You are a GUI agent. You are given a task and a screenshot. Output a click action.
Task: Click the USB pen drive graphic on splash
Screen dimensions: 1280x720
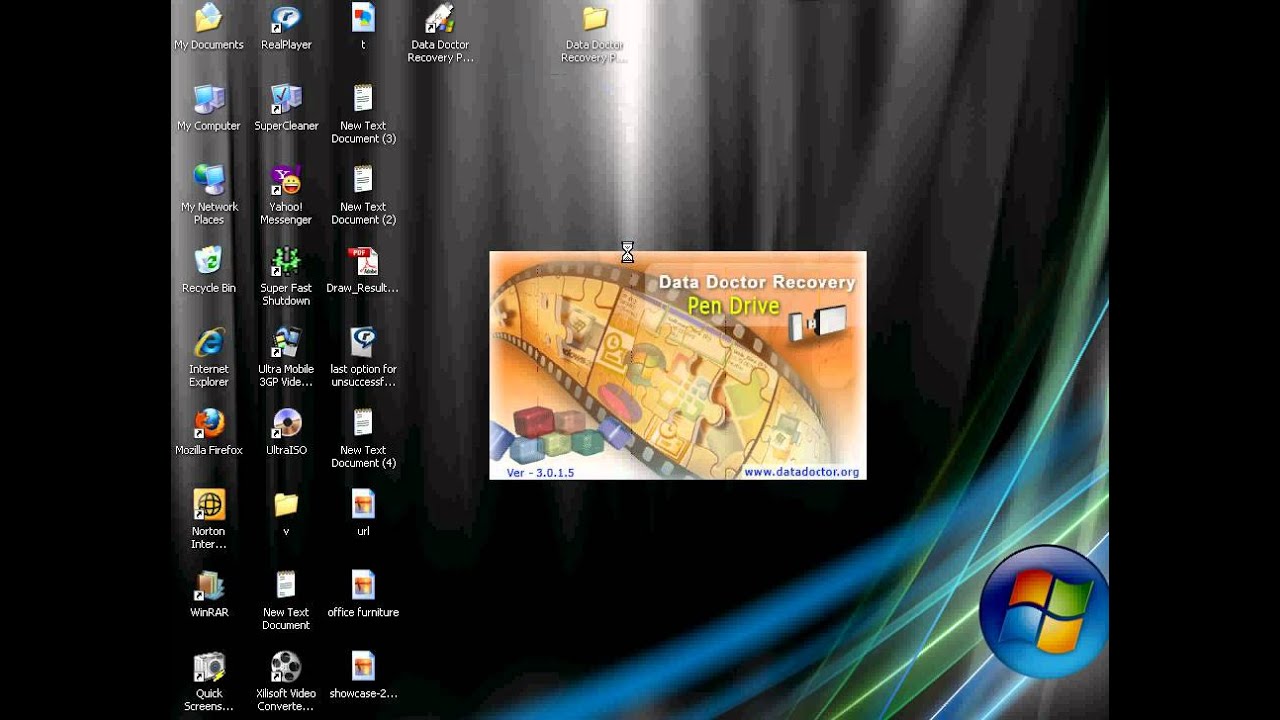[818, 323]
